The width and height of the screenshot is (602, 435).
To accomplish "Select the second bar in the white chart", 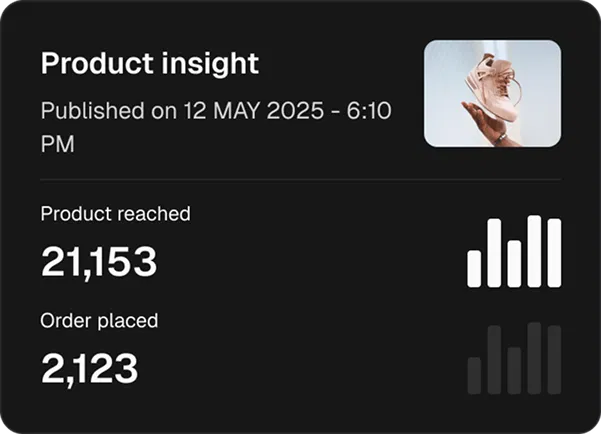I will 494,254.
